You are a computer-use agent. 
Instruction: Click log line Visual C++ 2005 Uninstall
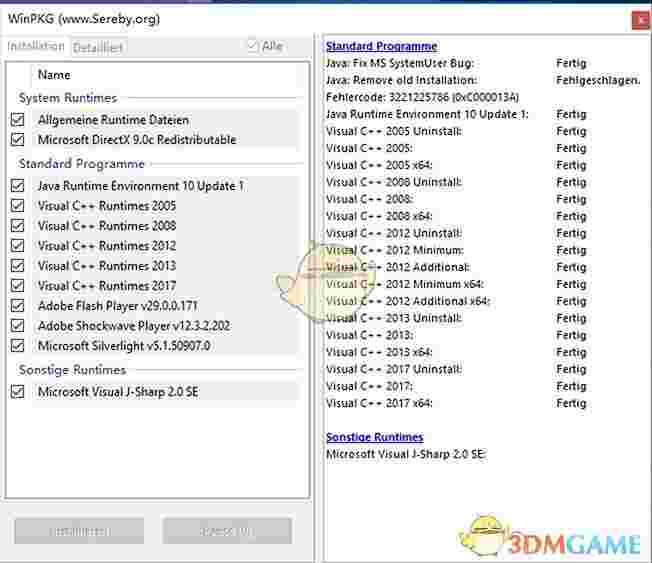coord(394,131)
